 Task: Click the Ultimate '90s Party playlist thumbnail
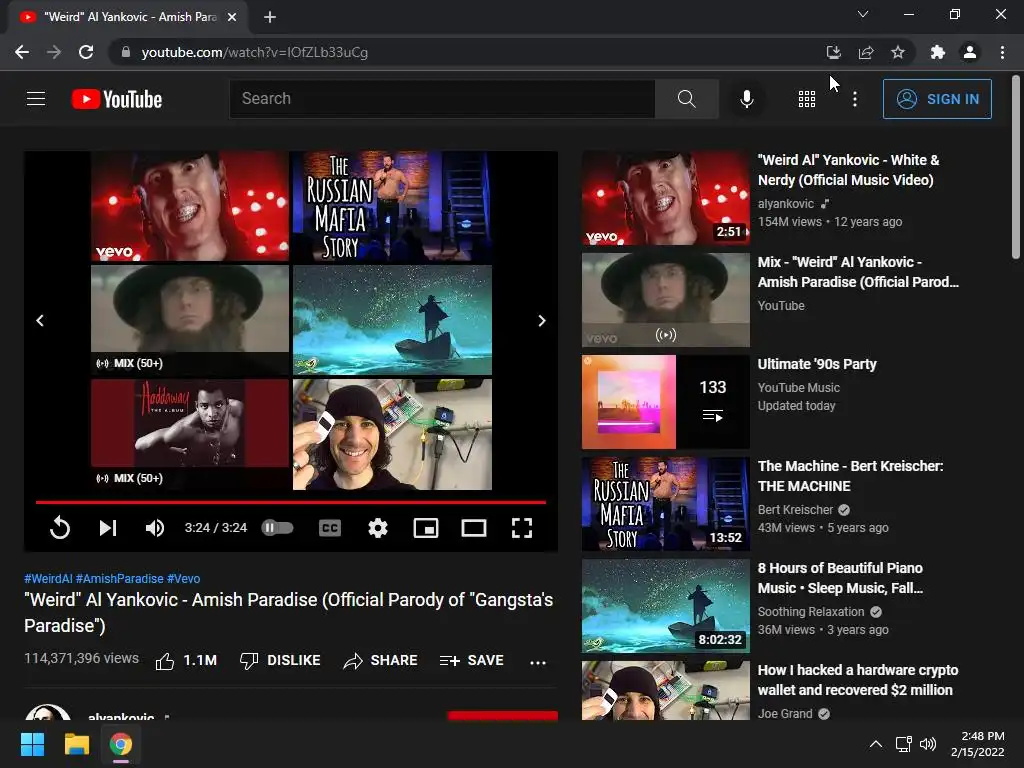[x=665, y=402]
